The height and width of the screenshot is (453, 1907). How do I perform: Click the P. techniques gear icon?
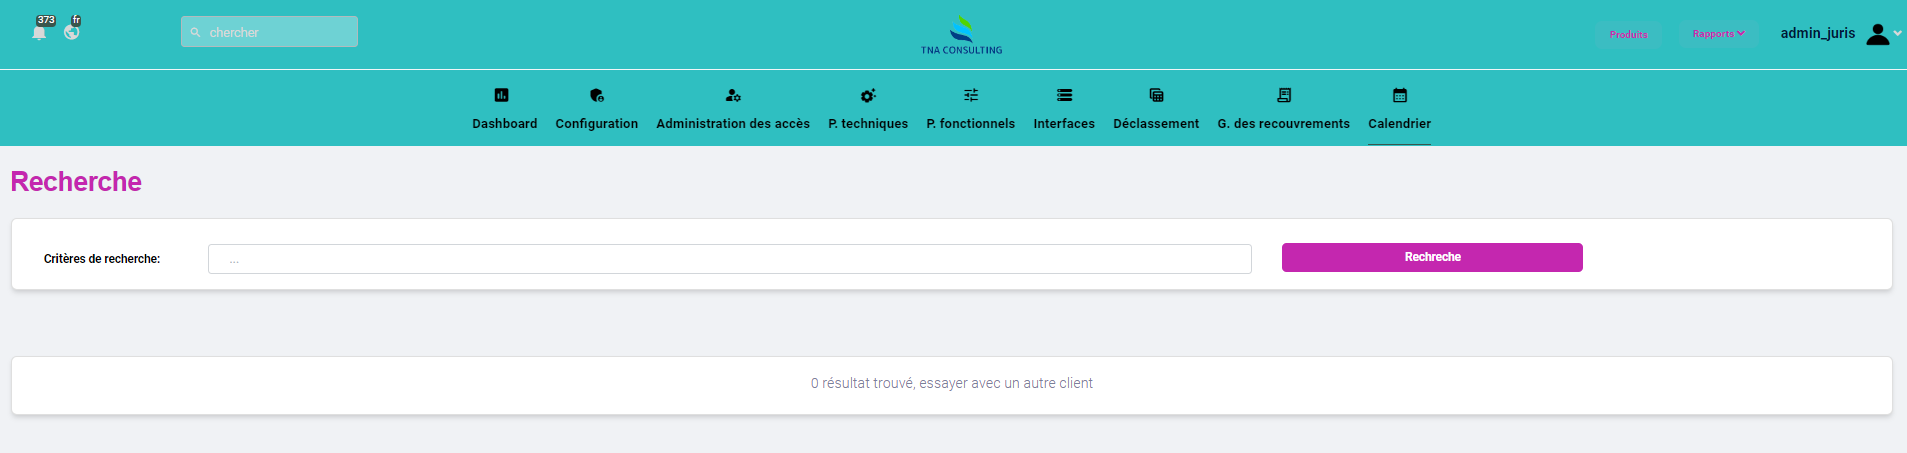click(x=868, y=95)
